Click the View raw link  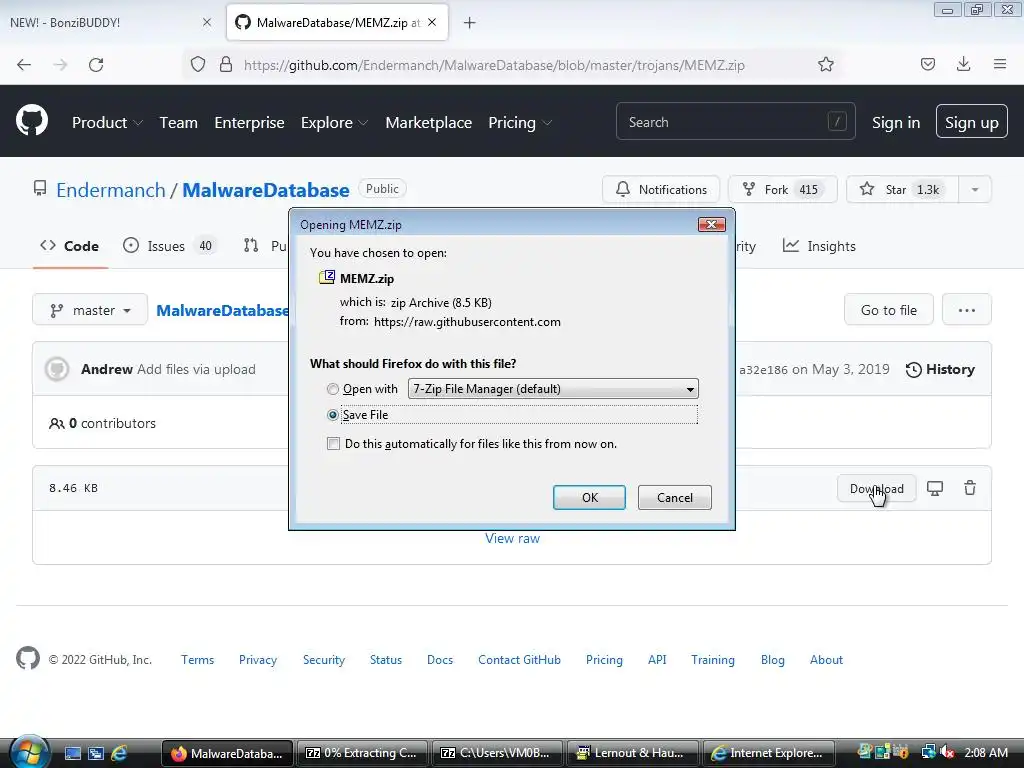(512, 539)
